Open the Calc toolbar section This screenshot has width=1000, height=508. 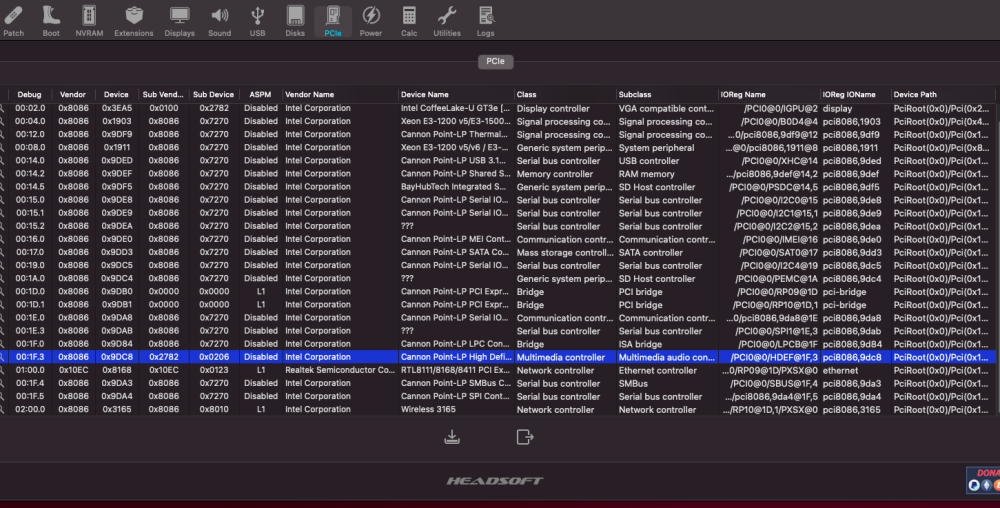tap(409, 20)
